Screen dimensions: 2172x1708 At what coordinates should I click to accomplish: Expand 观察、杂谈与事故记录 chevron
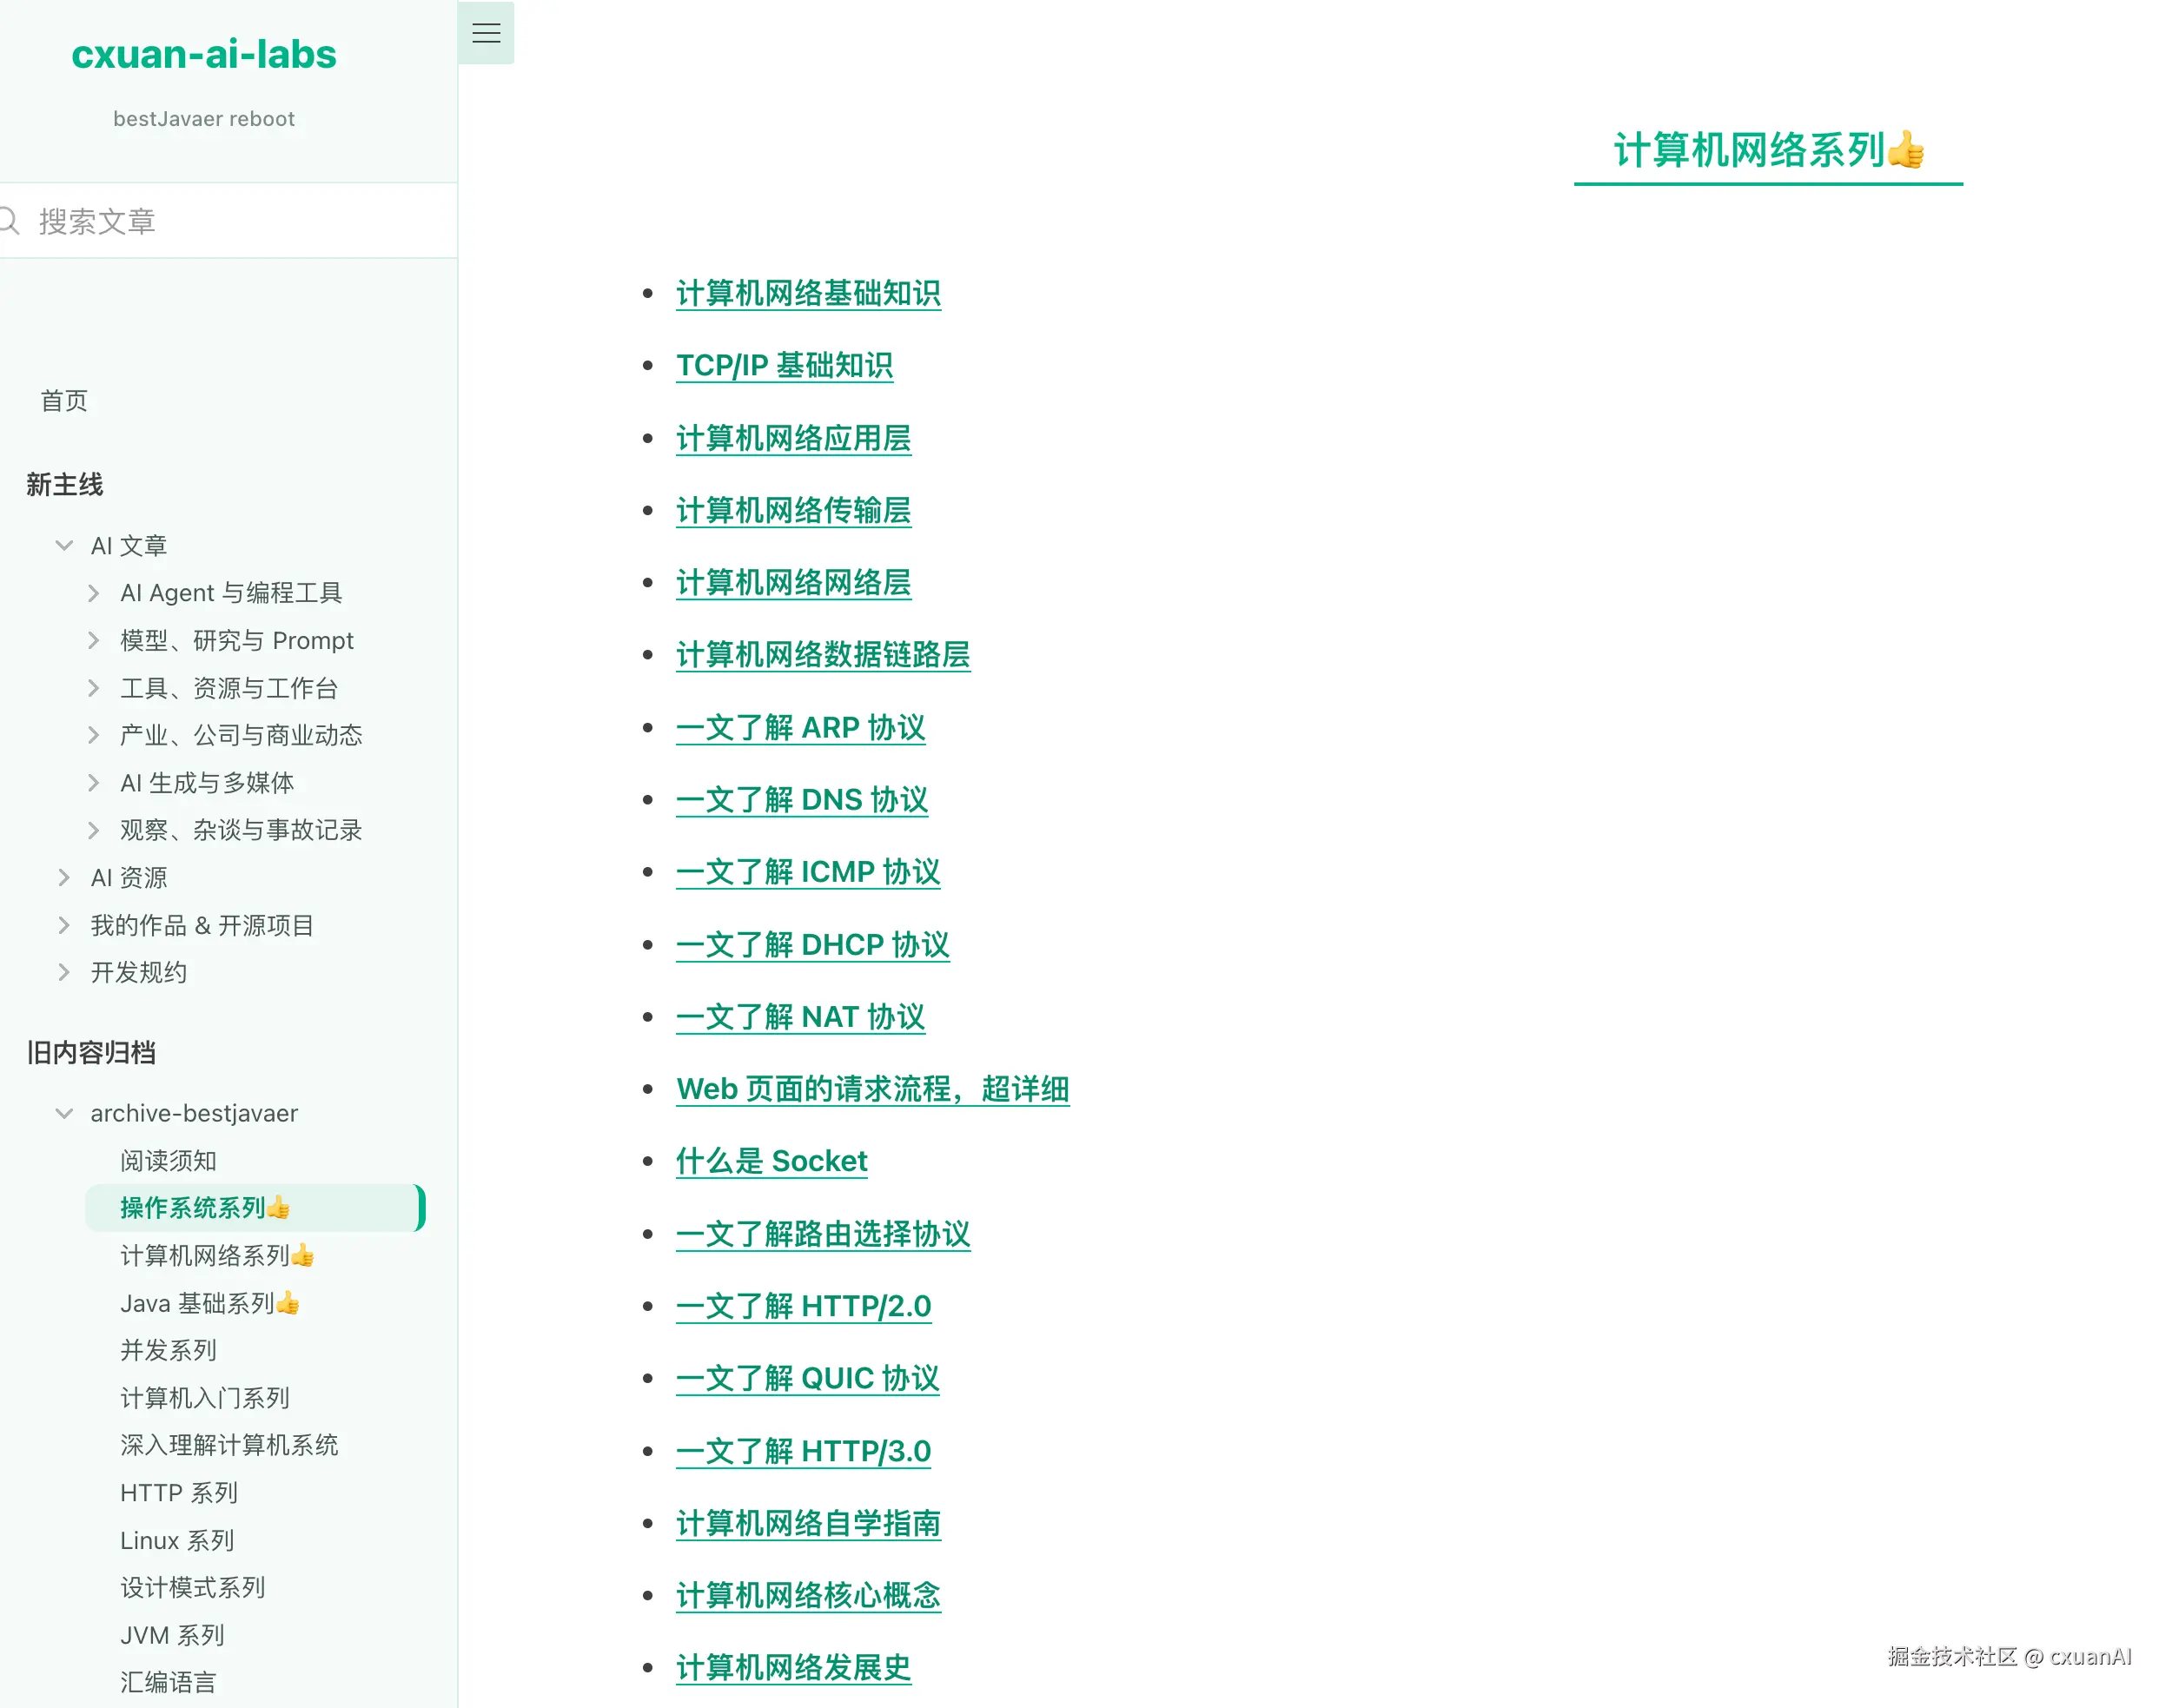pos(93,830)
